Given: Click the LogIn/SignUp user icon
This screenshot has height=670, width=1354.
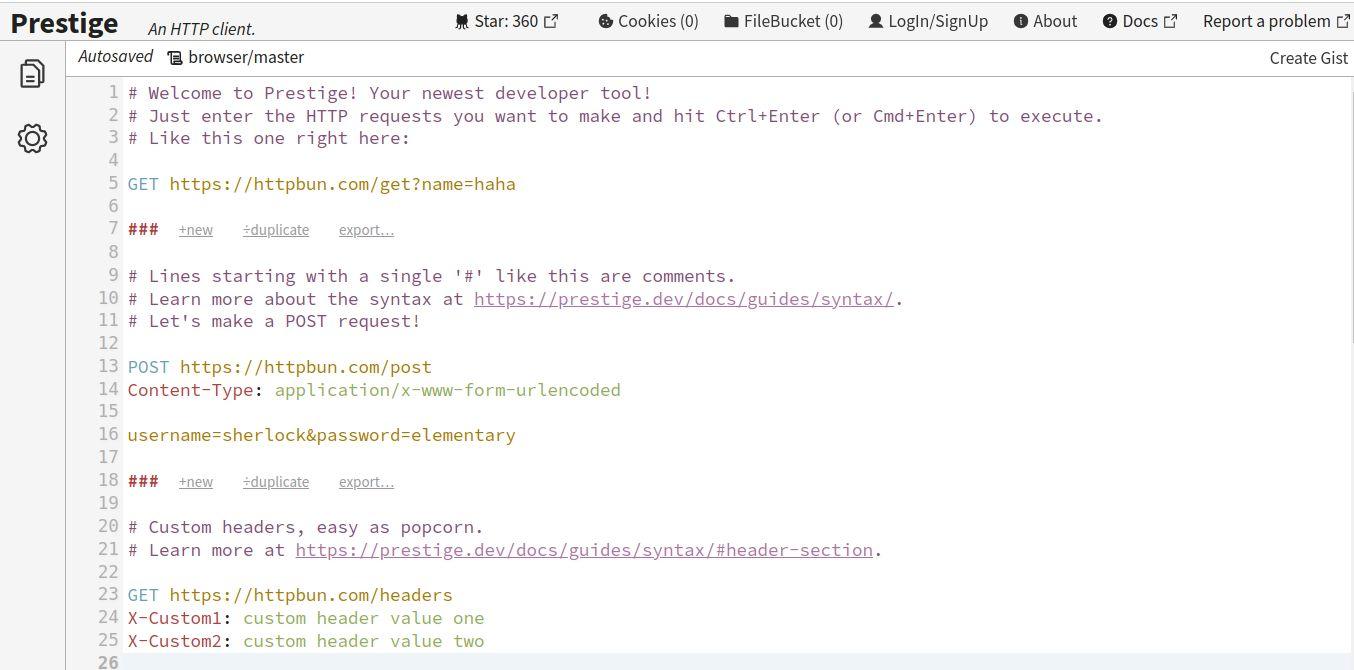Looking at the screenshot, I should 876,21.
